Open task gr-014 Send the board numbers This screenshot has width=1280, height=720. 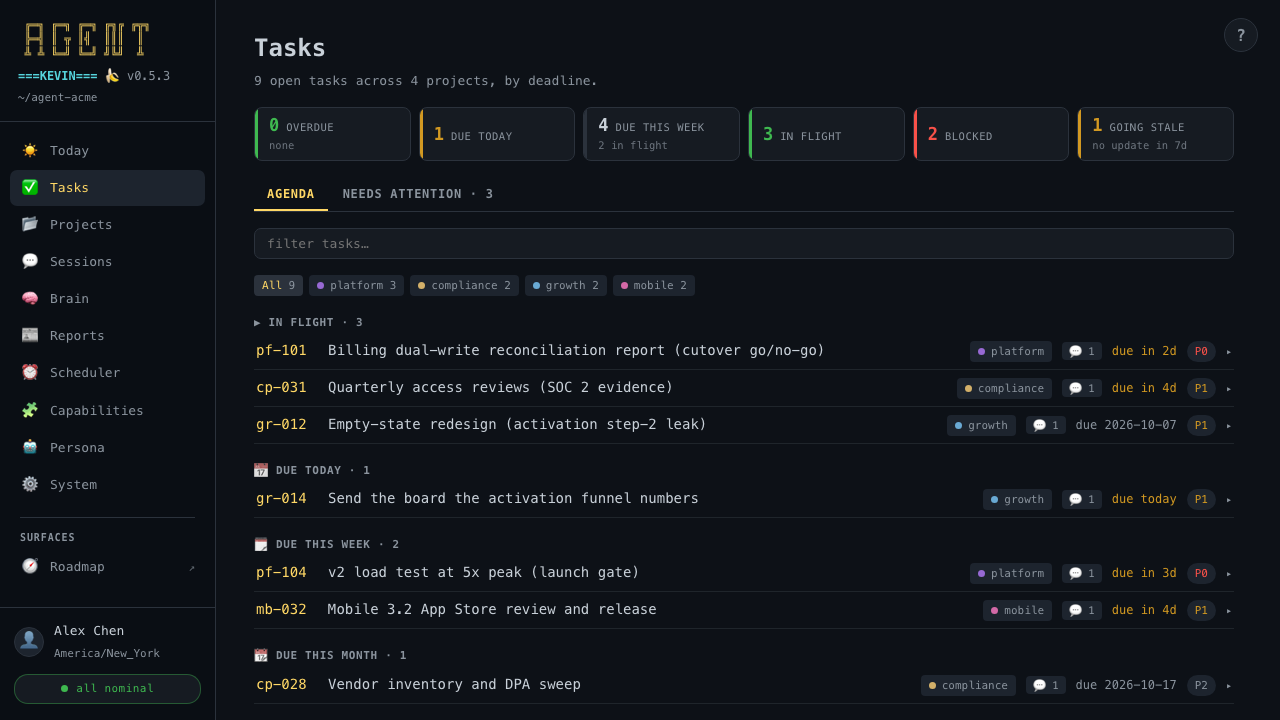744,499
